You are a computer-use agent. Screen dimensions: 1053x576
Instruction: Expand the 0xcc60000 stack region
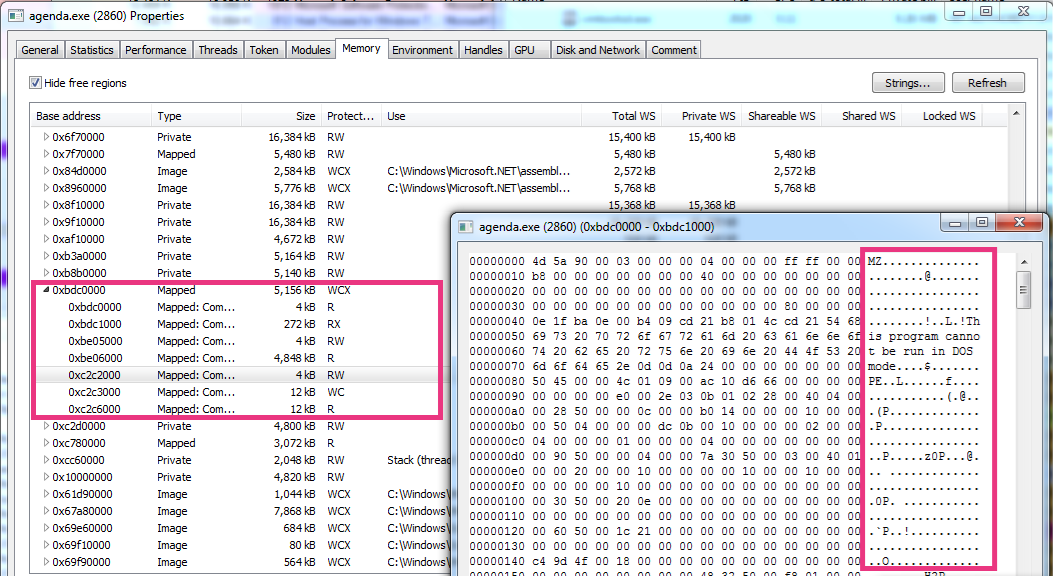click(45, 460)
